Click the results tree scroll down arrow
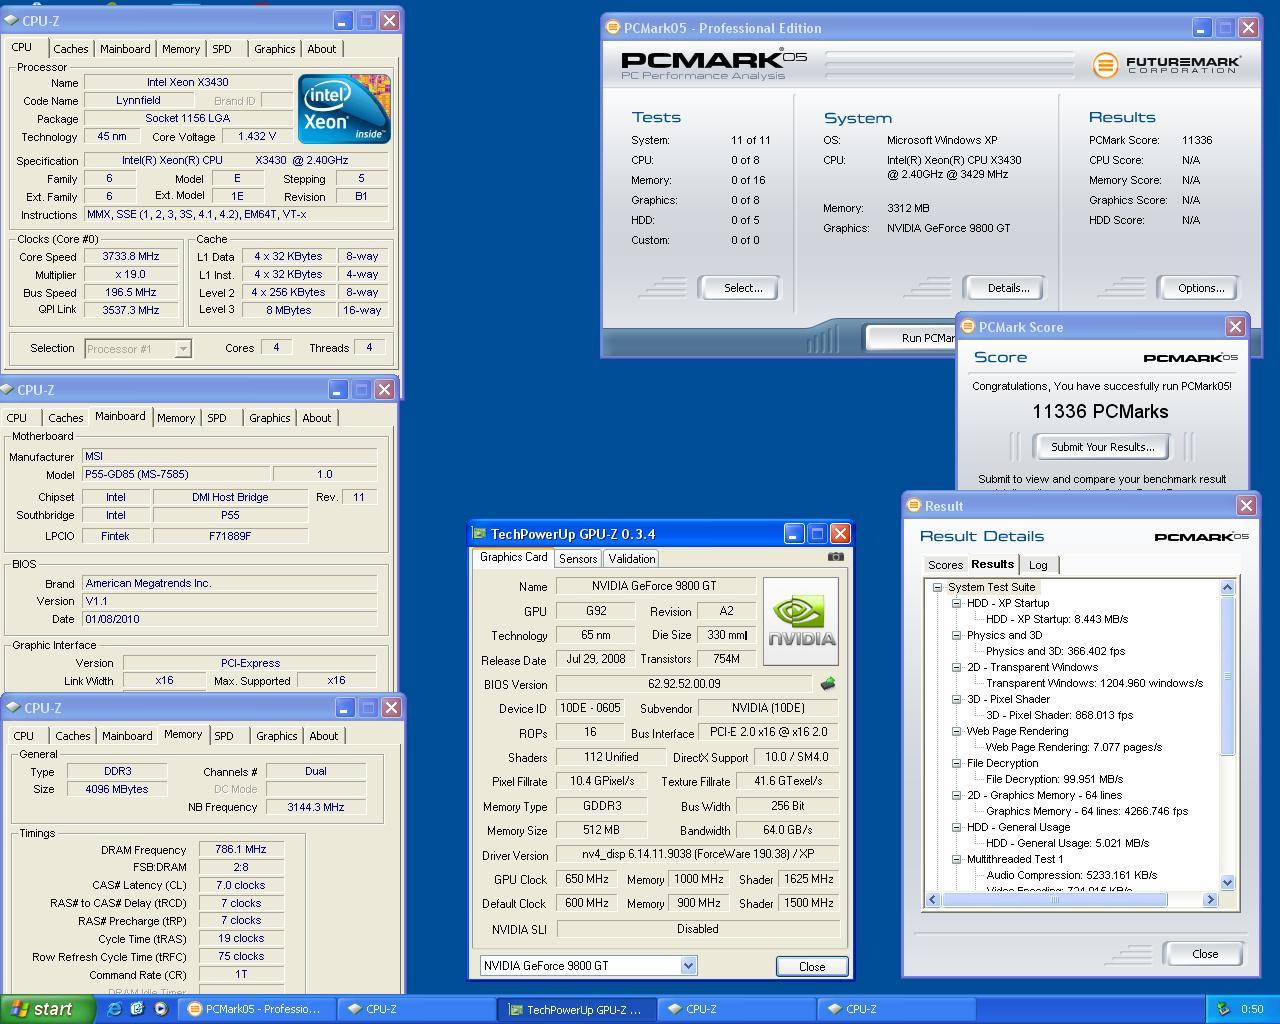Image resolution: width=1280 pixels, height=1024 pixels. point(1228,883)
